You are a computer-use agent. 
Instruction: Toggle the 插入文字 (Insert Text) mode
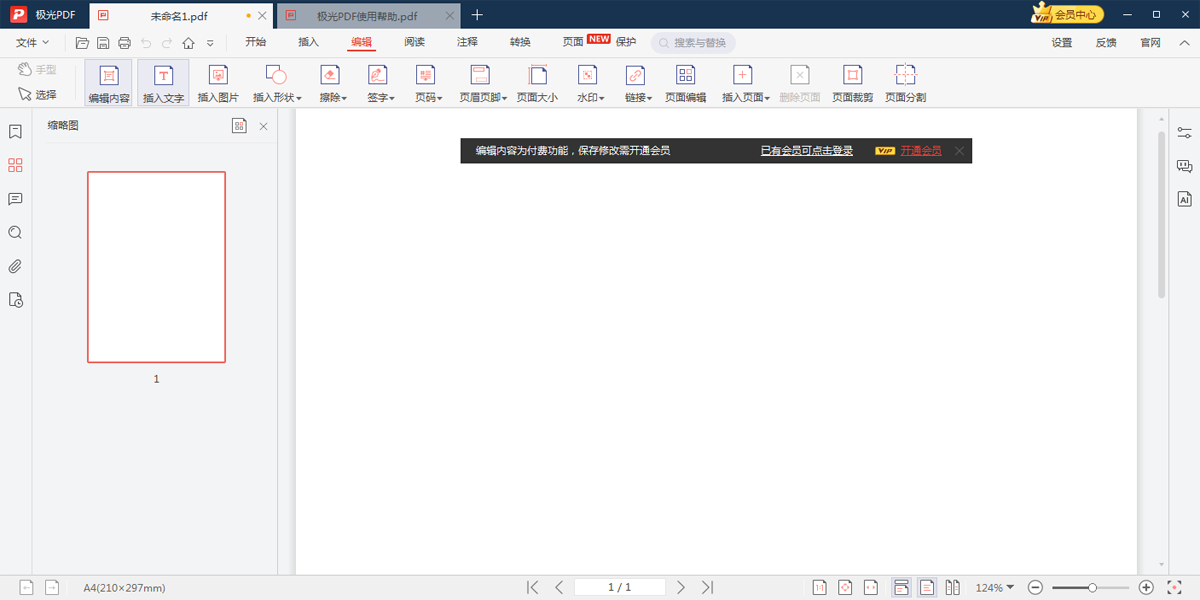coord(163,83)
